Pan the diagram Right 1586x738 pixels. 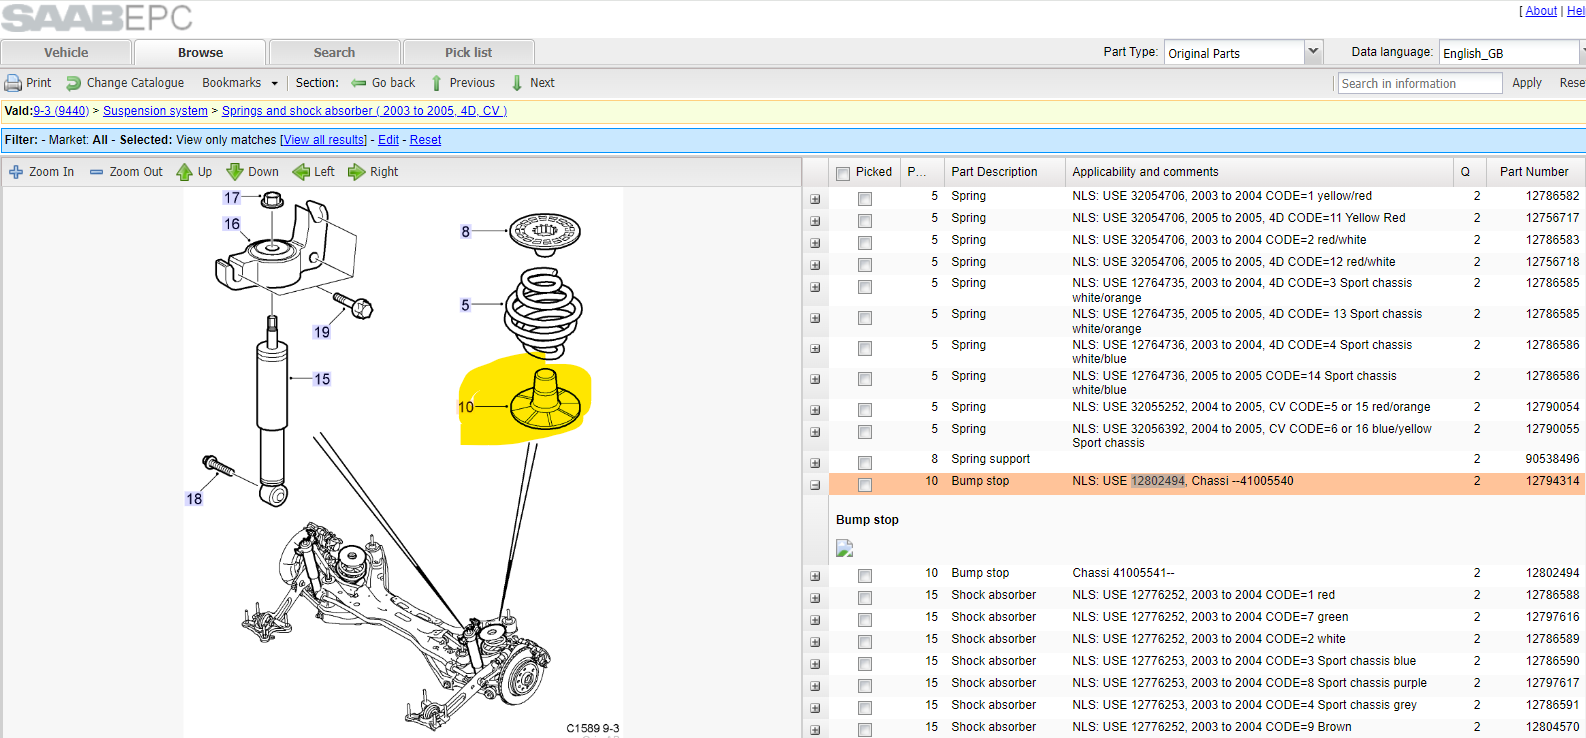(x=373, y=172)
